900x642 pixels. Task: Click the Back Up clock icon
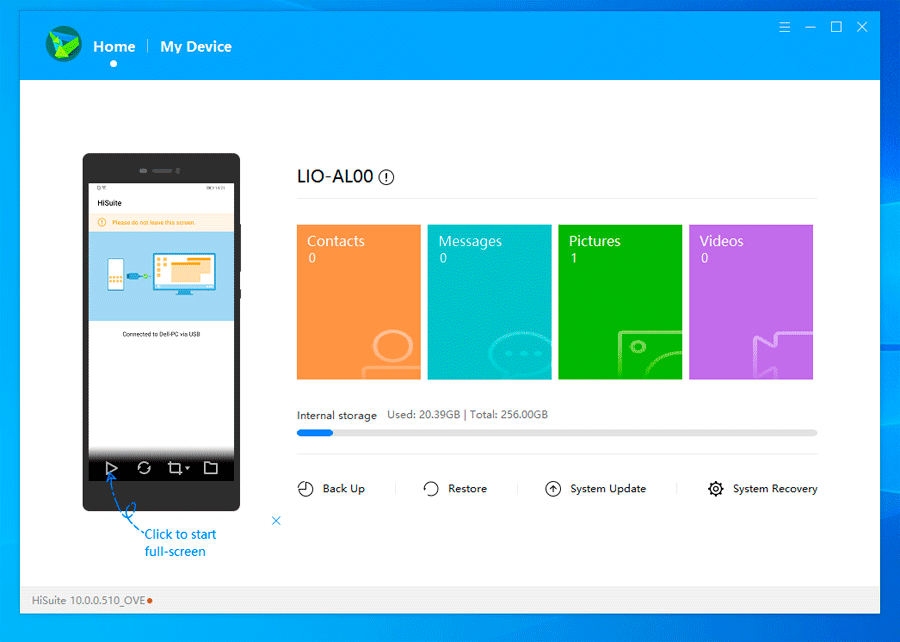pyautogui.click(x=305, y=489)
